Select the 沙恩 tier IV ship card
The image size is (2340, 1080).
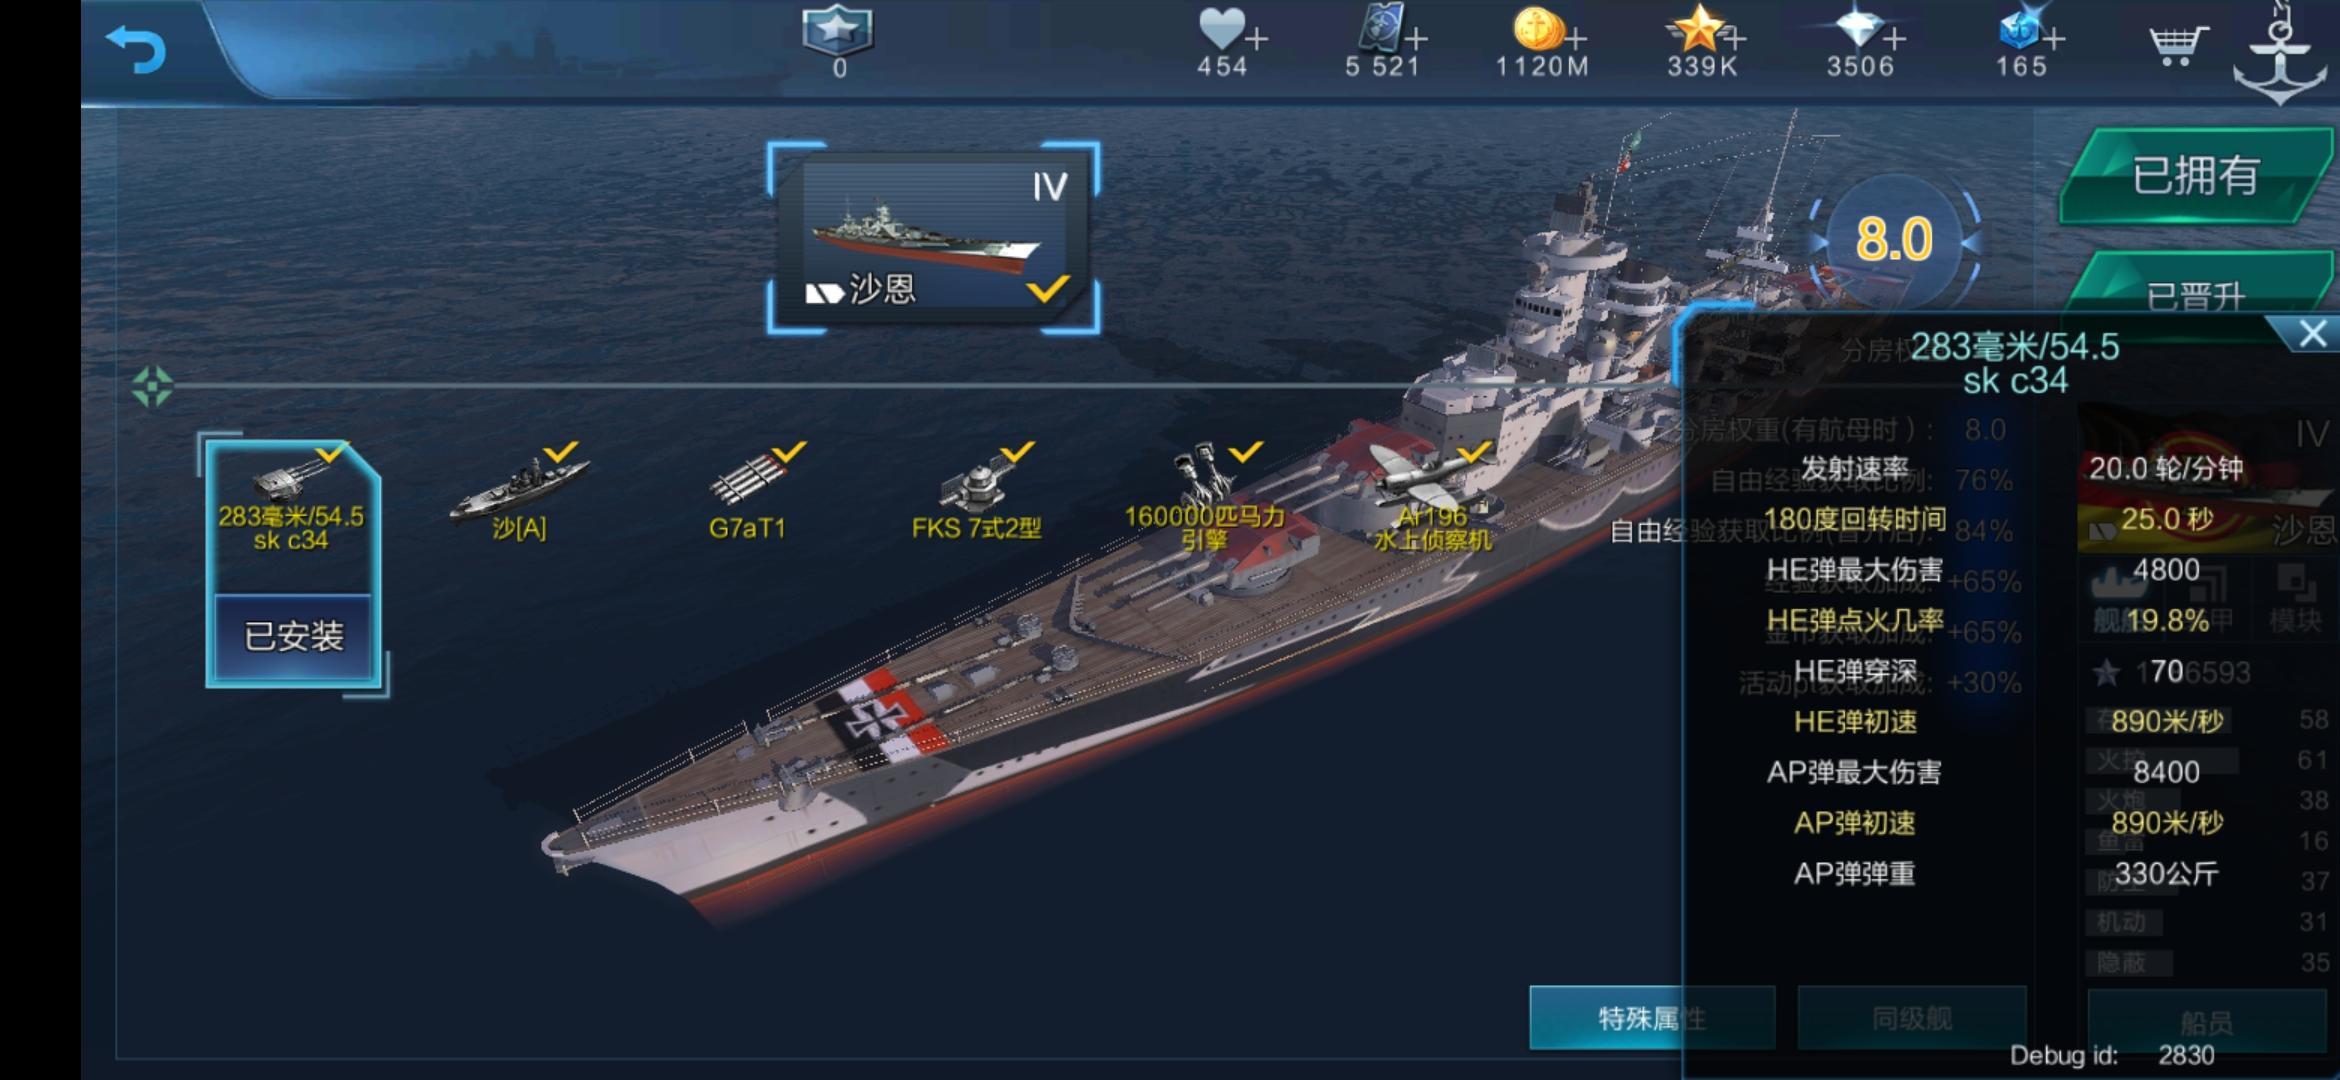pyautogui.click(x=934, y=238)
